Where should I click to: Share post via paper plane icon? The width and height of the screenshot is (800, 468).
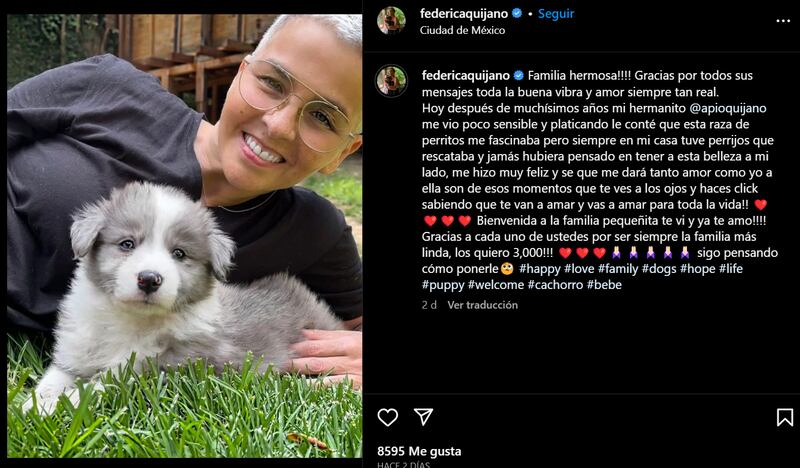tap(423, 417)
